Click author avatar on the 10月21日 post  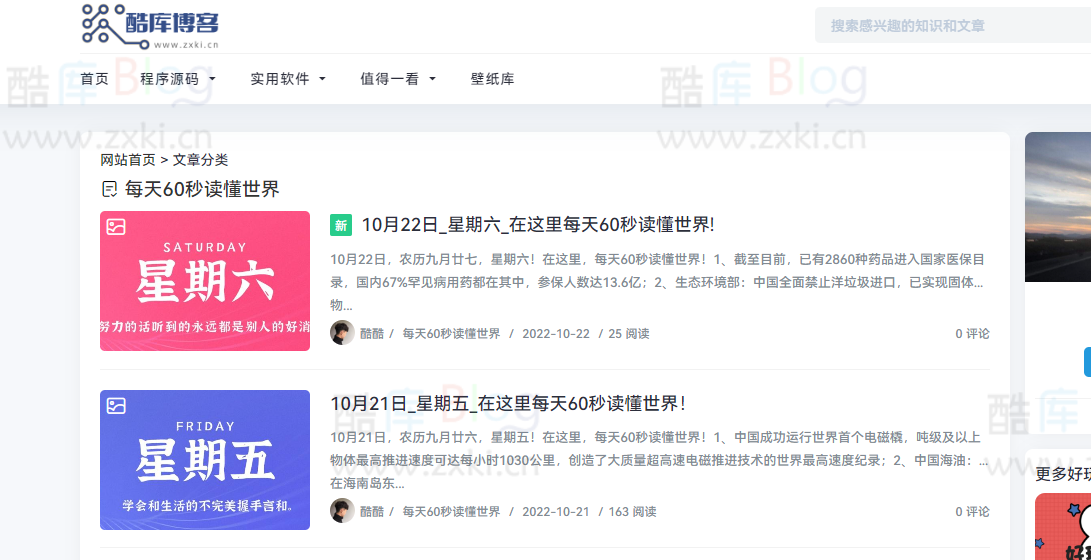click(342, 511)
